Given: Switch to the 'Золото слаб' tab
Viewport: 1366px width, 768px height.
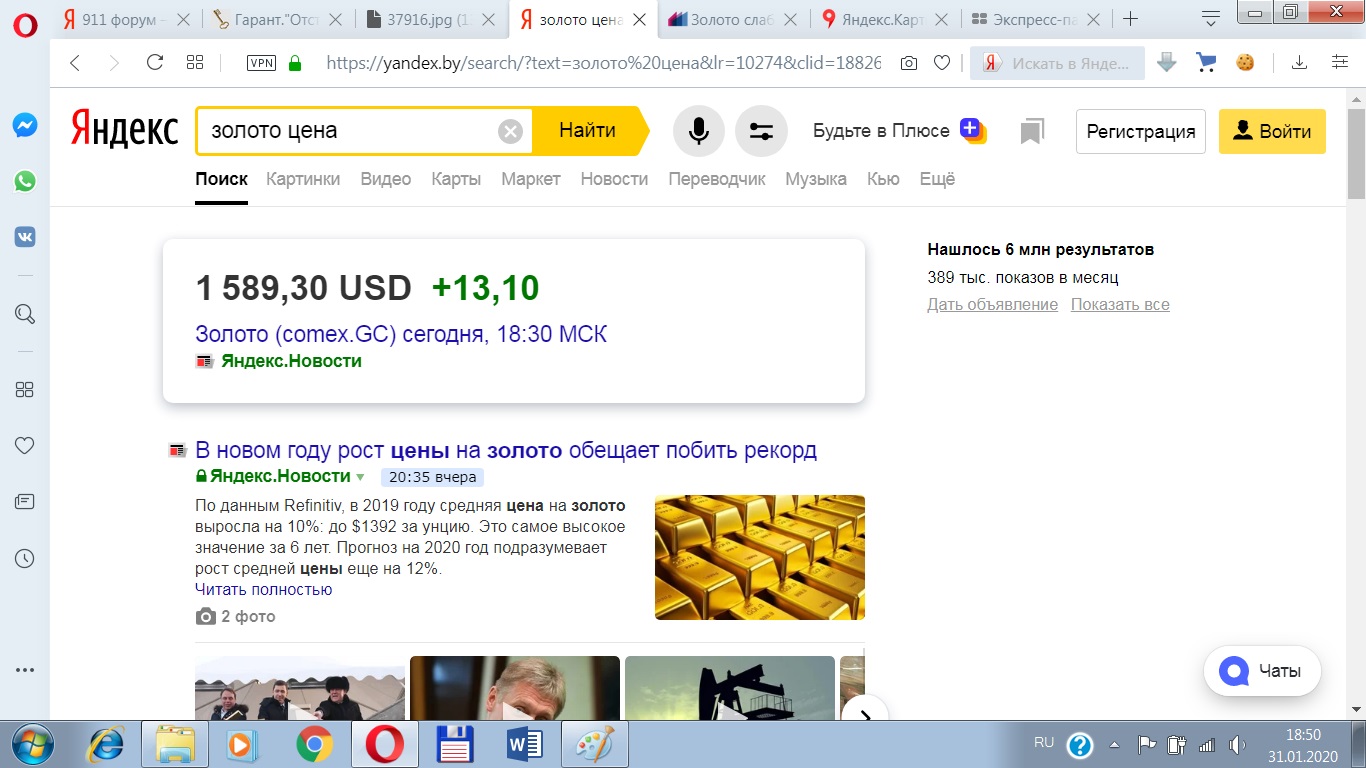Looking at the screenshot, I should pos(734,19).
